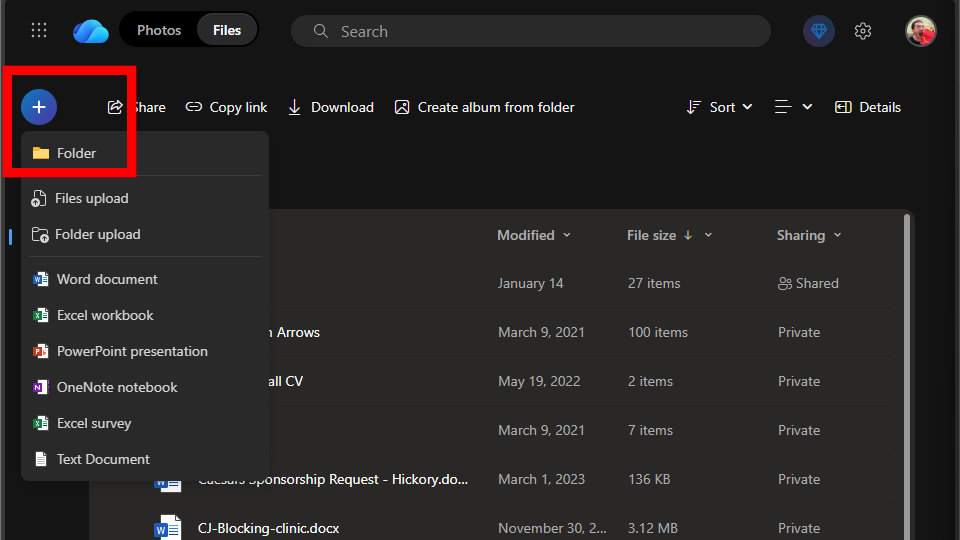The image size is (960, 540).
Task: Open Settings gear icon
Action: 863,31
